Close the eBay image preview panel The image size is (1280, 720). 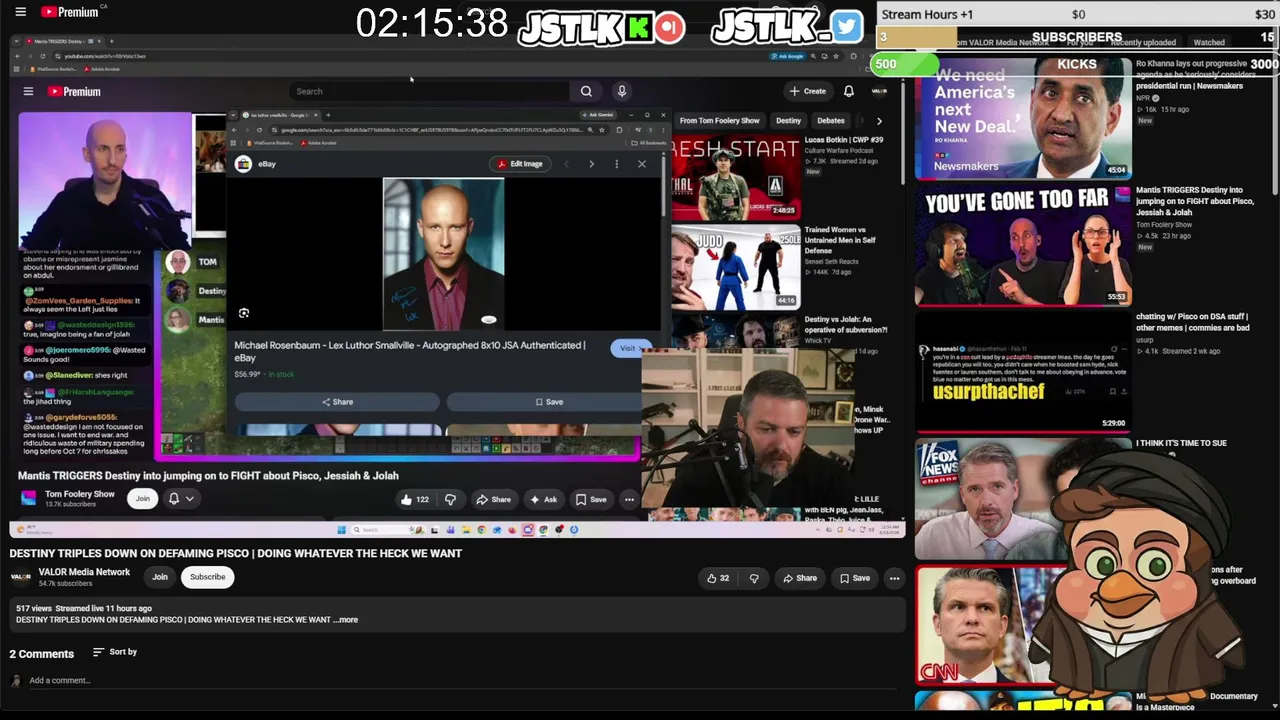point(642,164)
